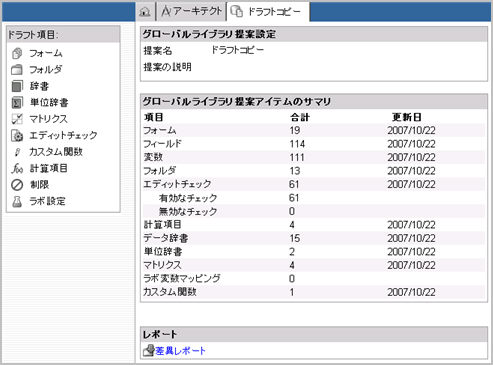Click the フォーム icon in draft items

coord(17,53)
